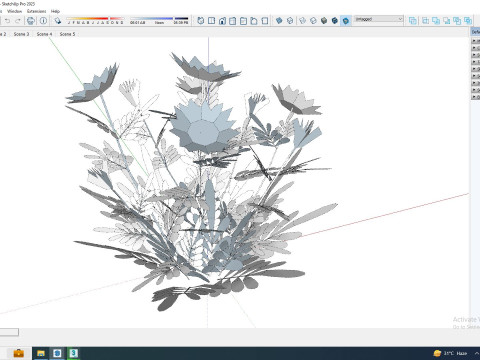This screenshot has height=360, width=480.
Task: Switch to the Front view
Action: coord(222,21)
